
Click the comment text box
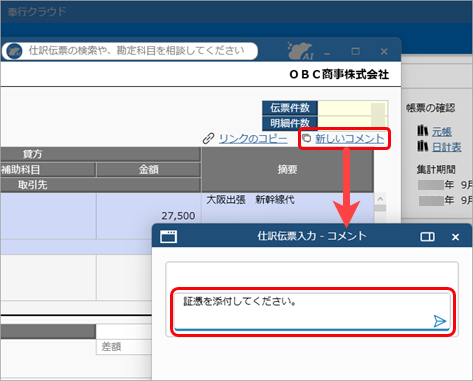pyautogui.click(x=312, y=311)
